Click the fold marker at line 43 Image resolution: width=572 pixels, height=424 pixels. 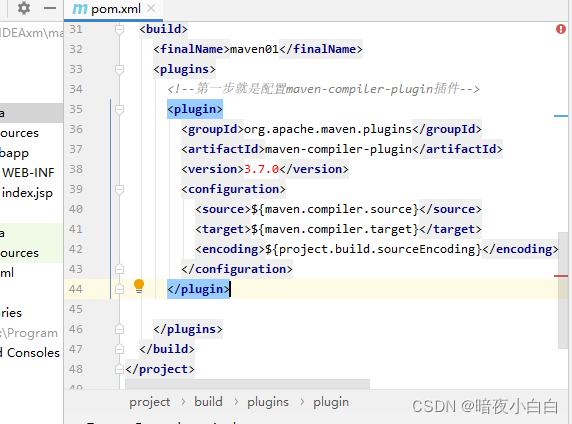(x=119, y=269)
